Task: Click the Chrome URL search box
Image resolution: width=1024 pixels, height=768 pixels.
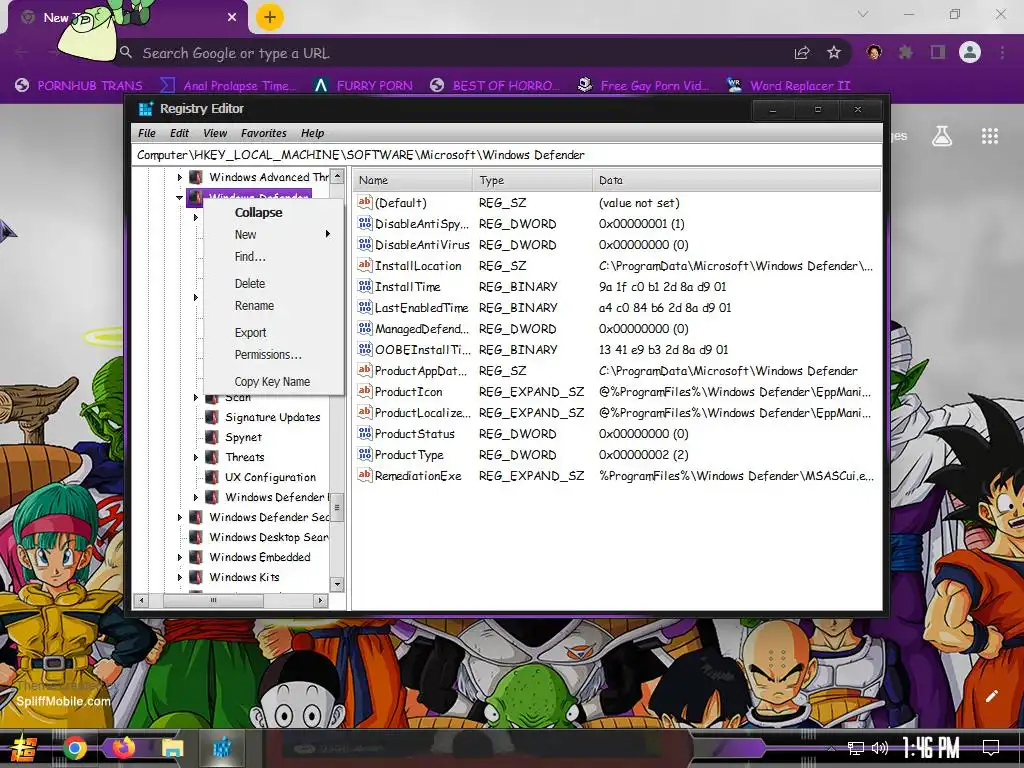Action: tap(451, 53)
